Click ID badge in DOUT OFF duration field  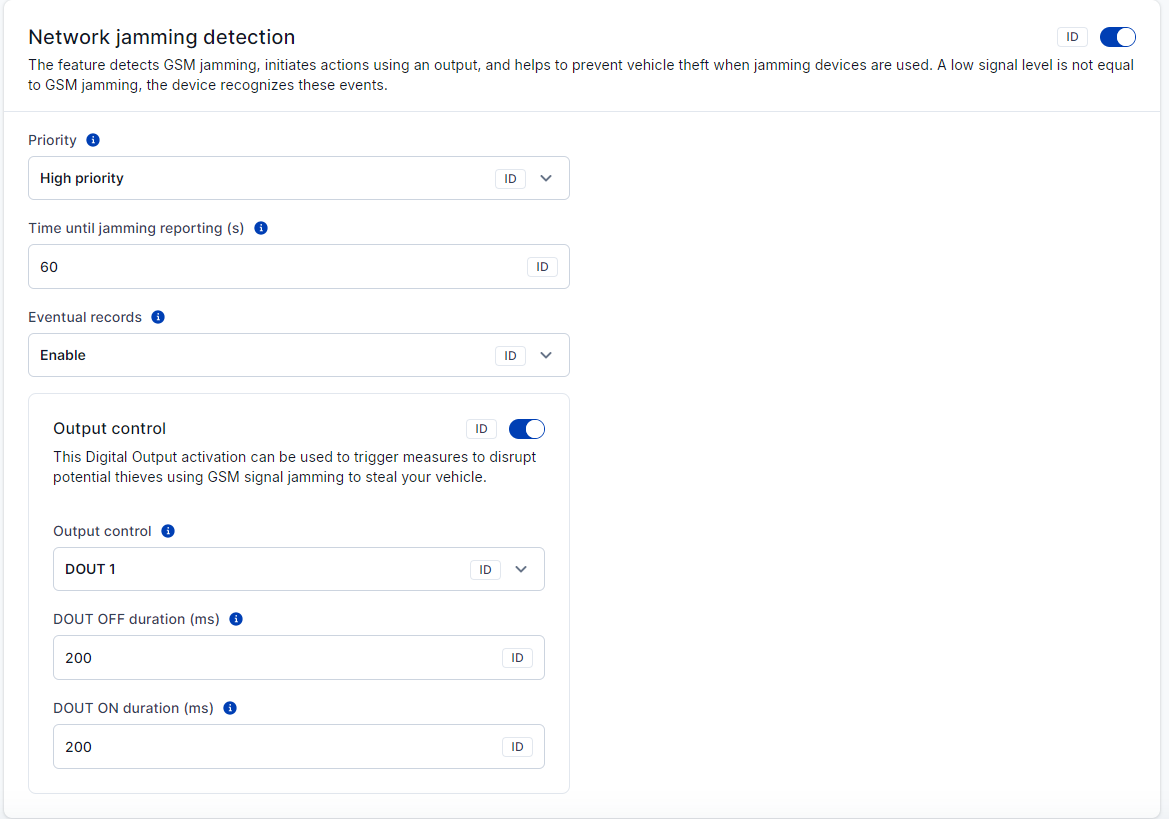(517, 658)
